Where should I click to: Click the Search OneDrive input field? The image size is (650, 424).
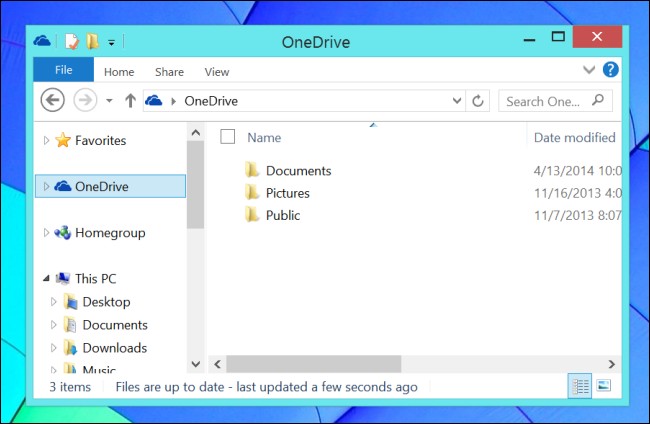(555, 101)
